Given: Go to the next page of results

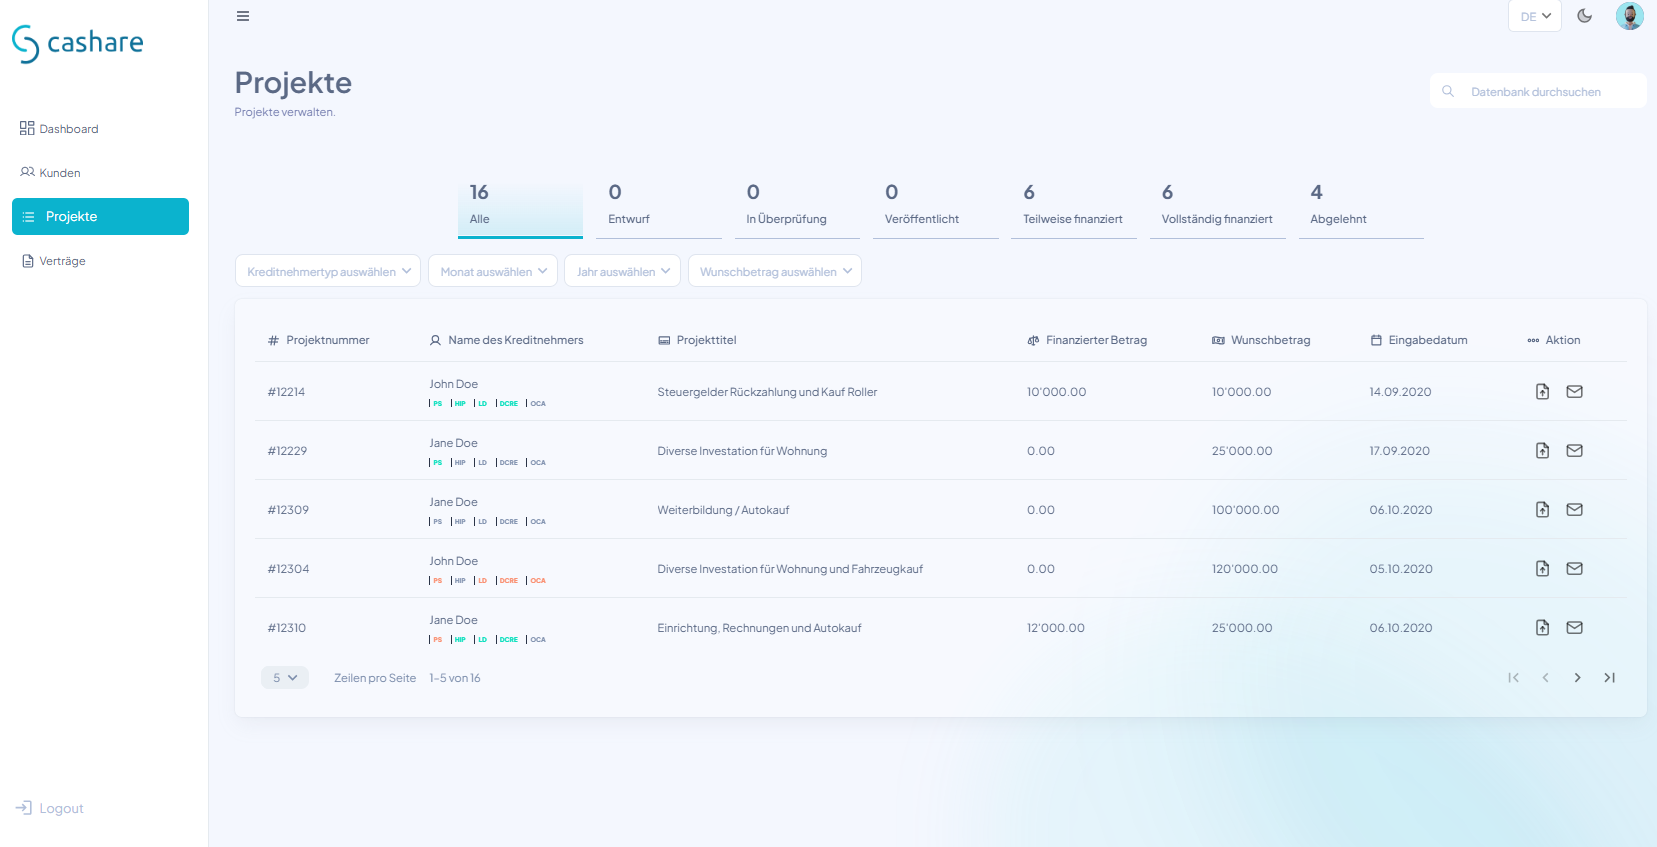Looking at the screenshot, I should coord(1578,678).
